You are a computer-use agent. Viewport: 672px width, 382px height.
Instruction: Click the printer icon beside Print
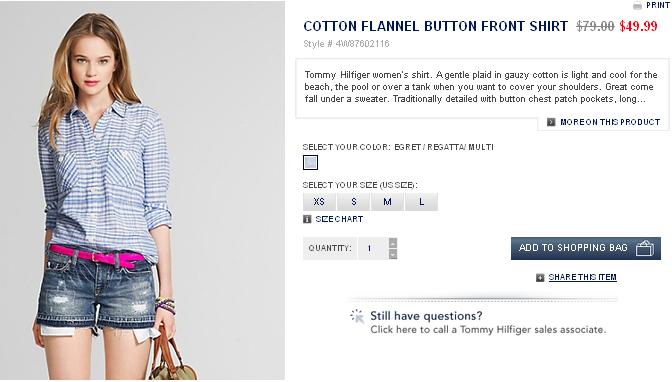(x=637, y=6)
